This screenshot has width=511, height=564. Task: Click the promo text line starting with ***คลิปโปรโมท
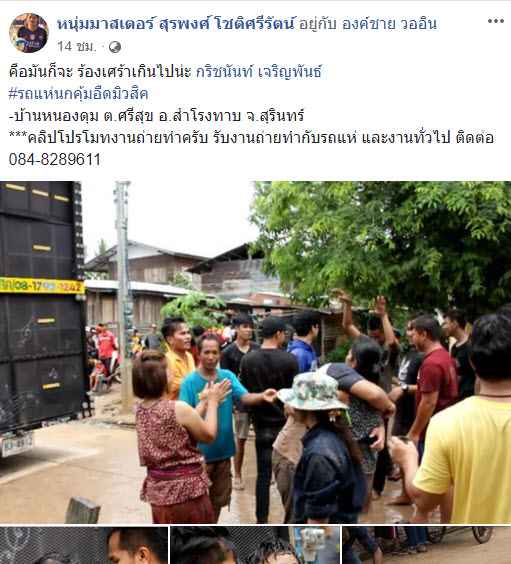251,138
